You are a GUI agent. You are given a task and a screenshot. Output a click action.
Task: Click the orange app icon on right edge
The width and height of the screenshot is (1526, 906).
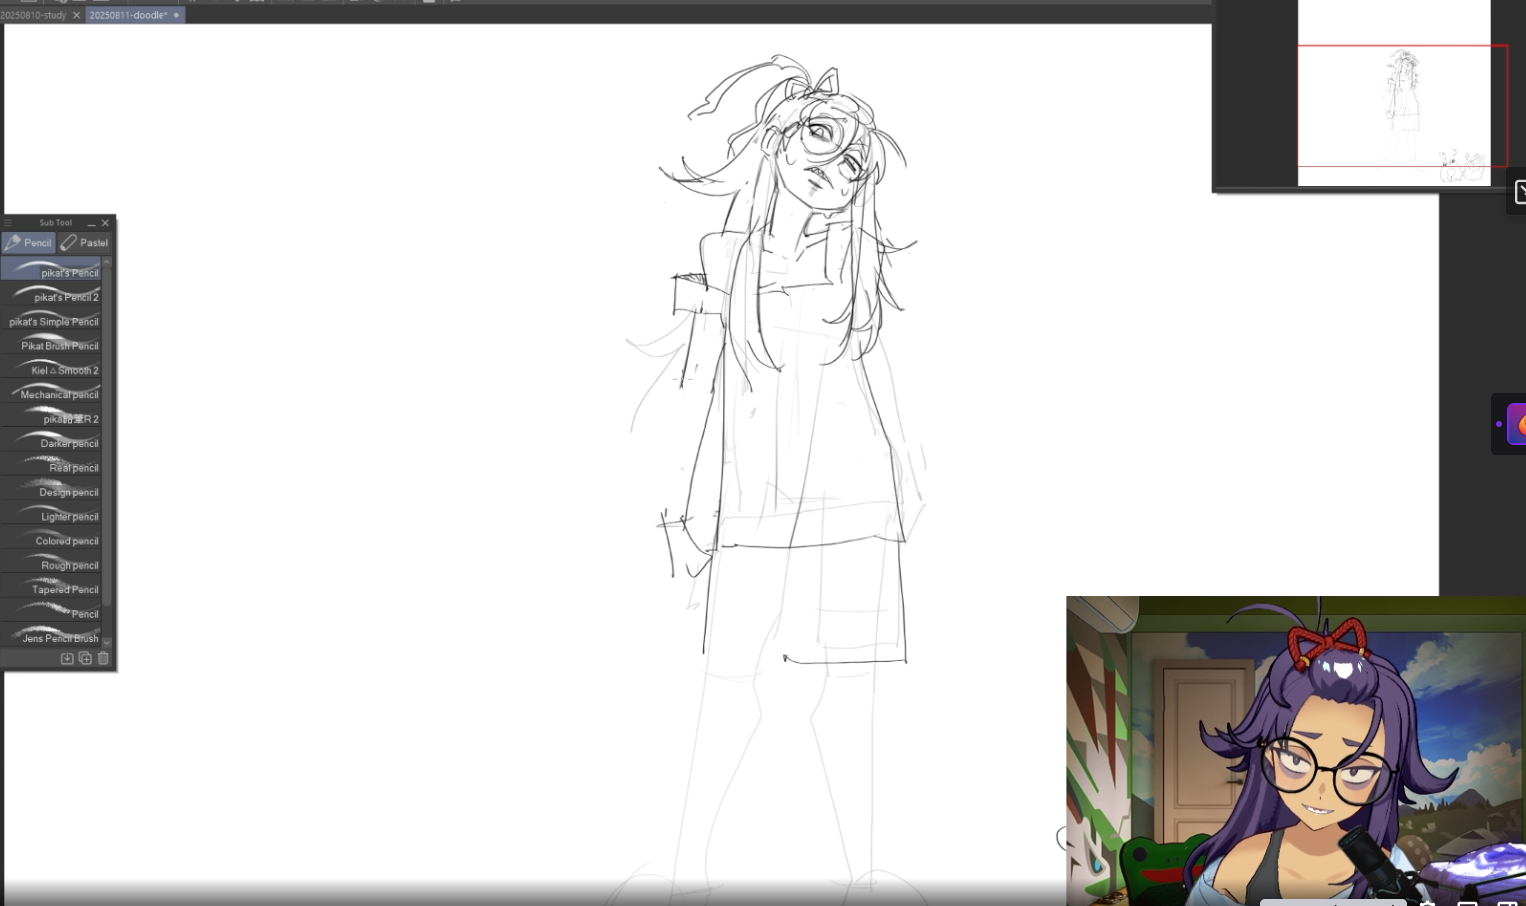pyautogui.click(x=1516, y=424)
